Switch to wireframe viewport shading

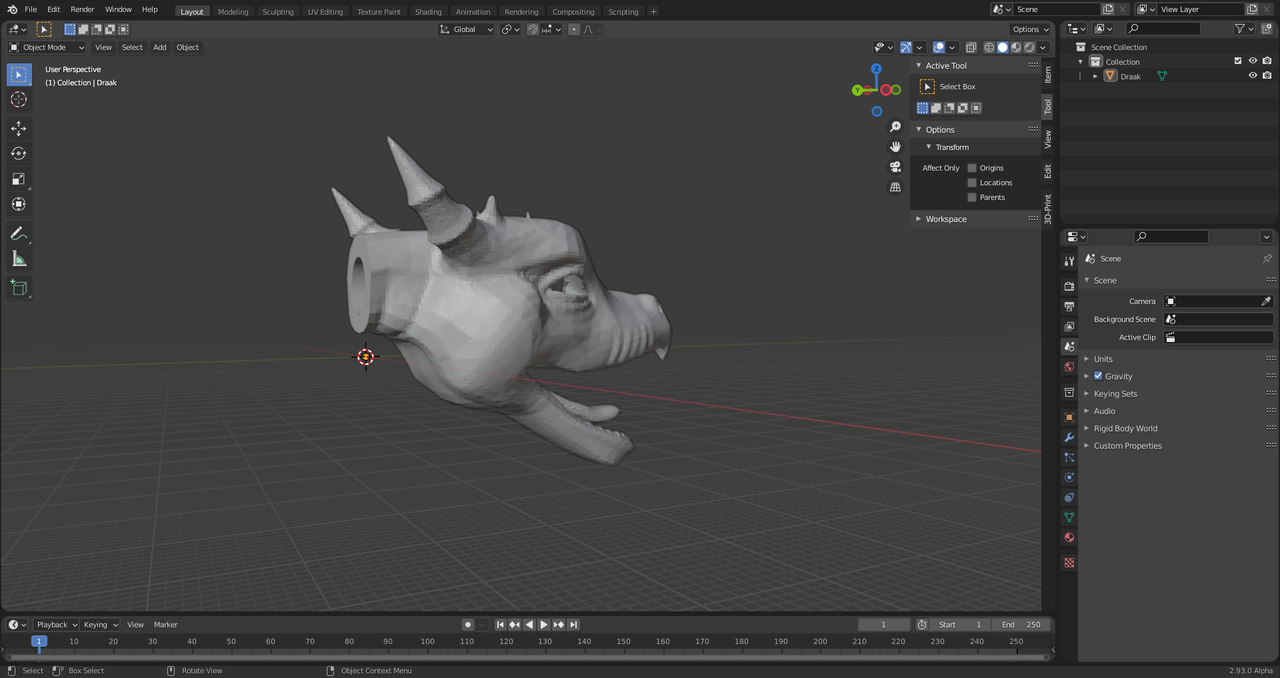coord(989,47)
